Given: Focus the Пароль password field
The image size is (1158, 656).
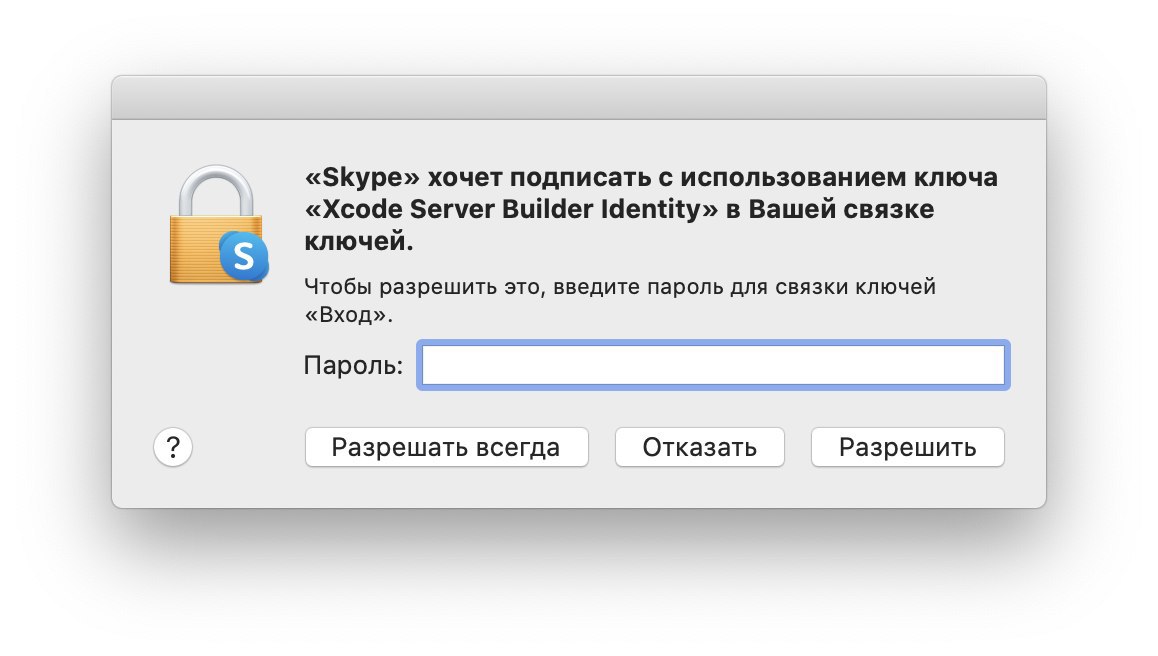Looking at the screenshot, I should tap(713, 366).
